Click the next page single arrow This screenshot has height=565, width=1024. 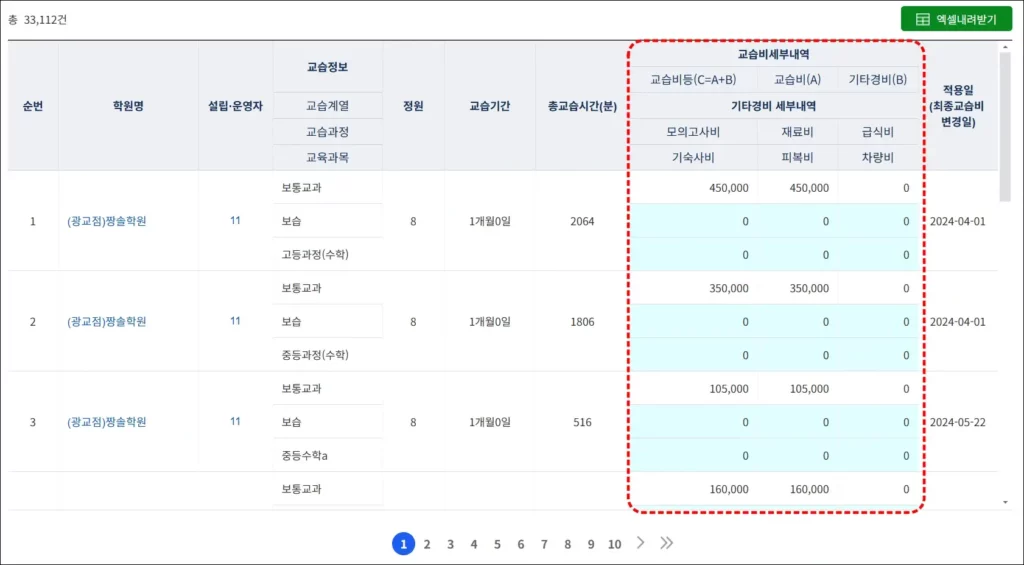pos(641,543)
